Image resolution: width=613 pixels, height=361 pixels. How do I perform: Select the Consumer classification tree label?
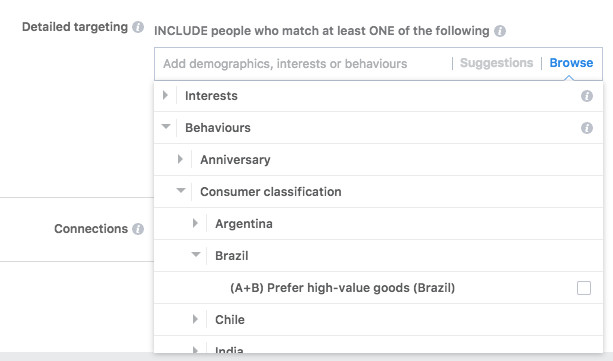pos(271,192)
